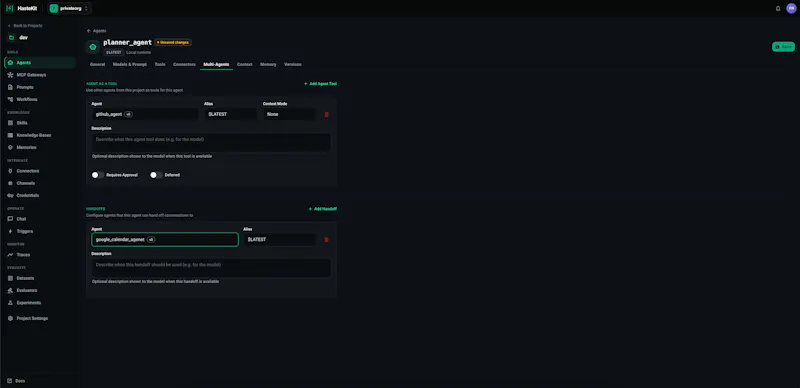Go to Credentials in the sidebar

coord(40,196)
